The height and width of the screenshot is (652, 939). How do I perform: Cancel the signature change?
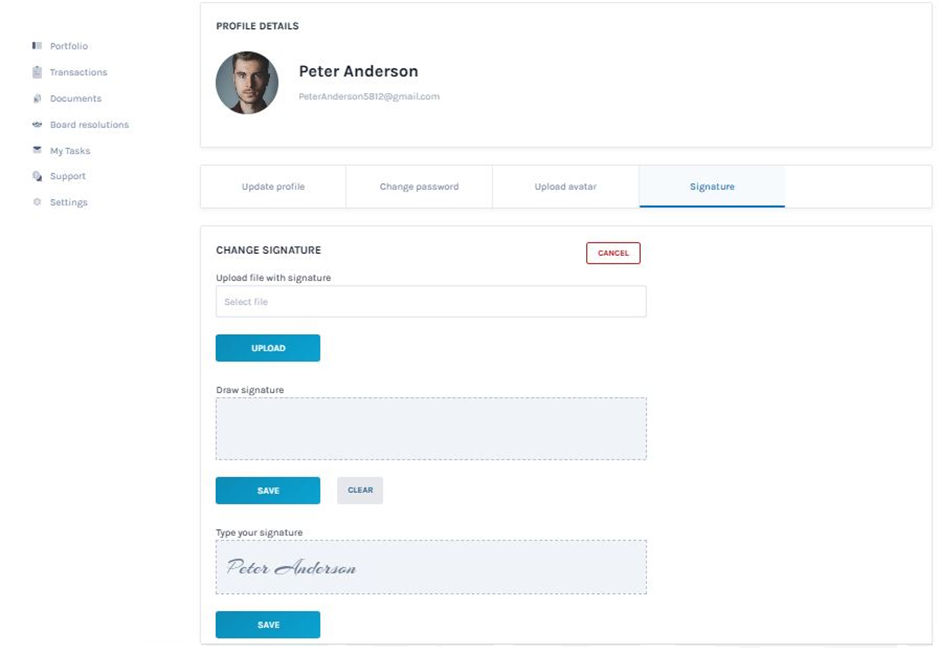(613, 253)
